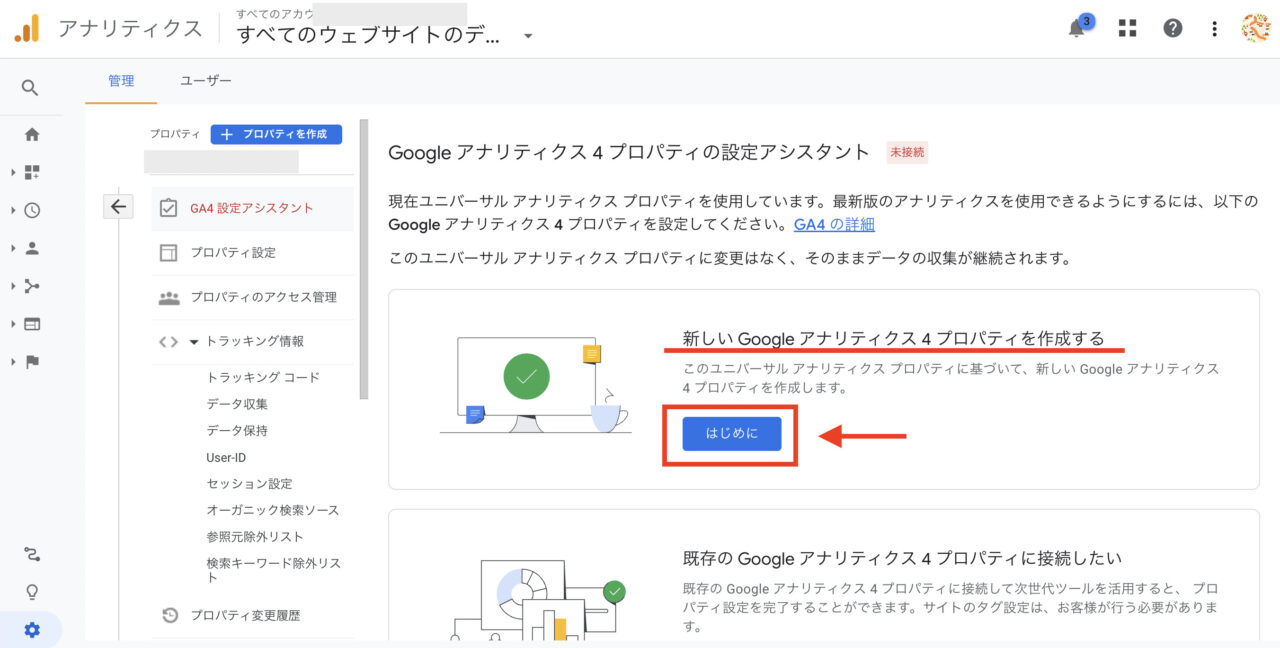Go to Home via the house icon
The height and width of the screenshot is (648, 1280).
pyautogui.click(x=32, y=134)
